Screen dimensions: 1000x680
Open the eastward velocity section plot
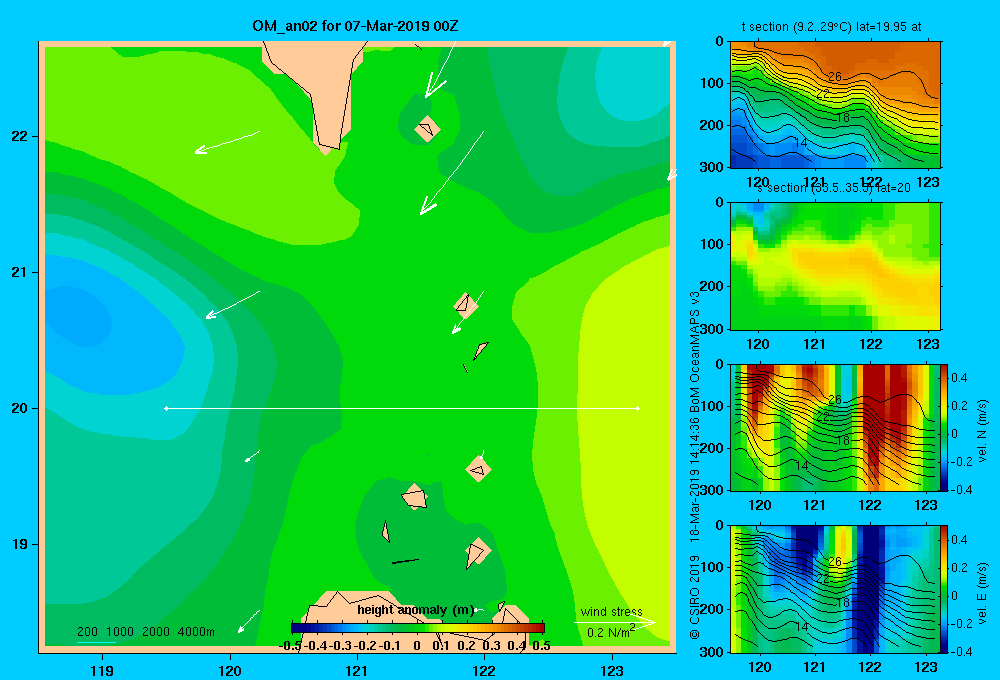(835, 589)
